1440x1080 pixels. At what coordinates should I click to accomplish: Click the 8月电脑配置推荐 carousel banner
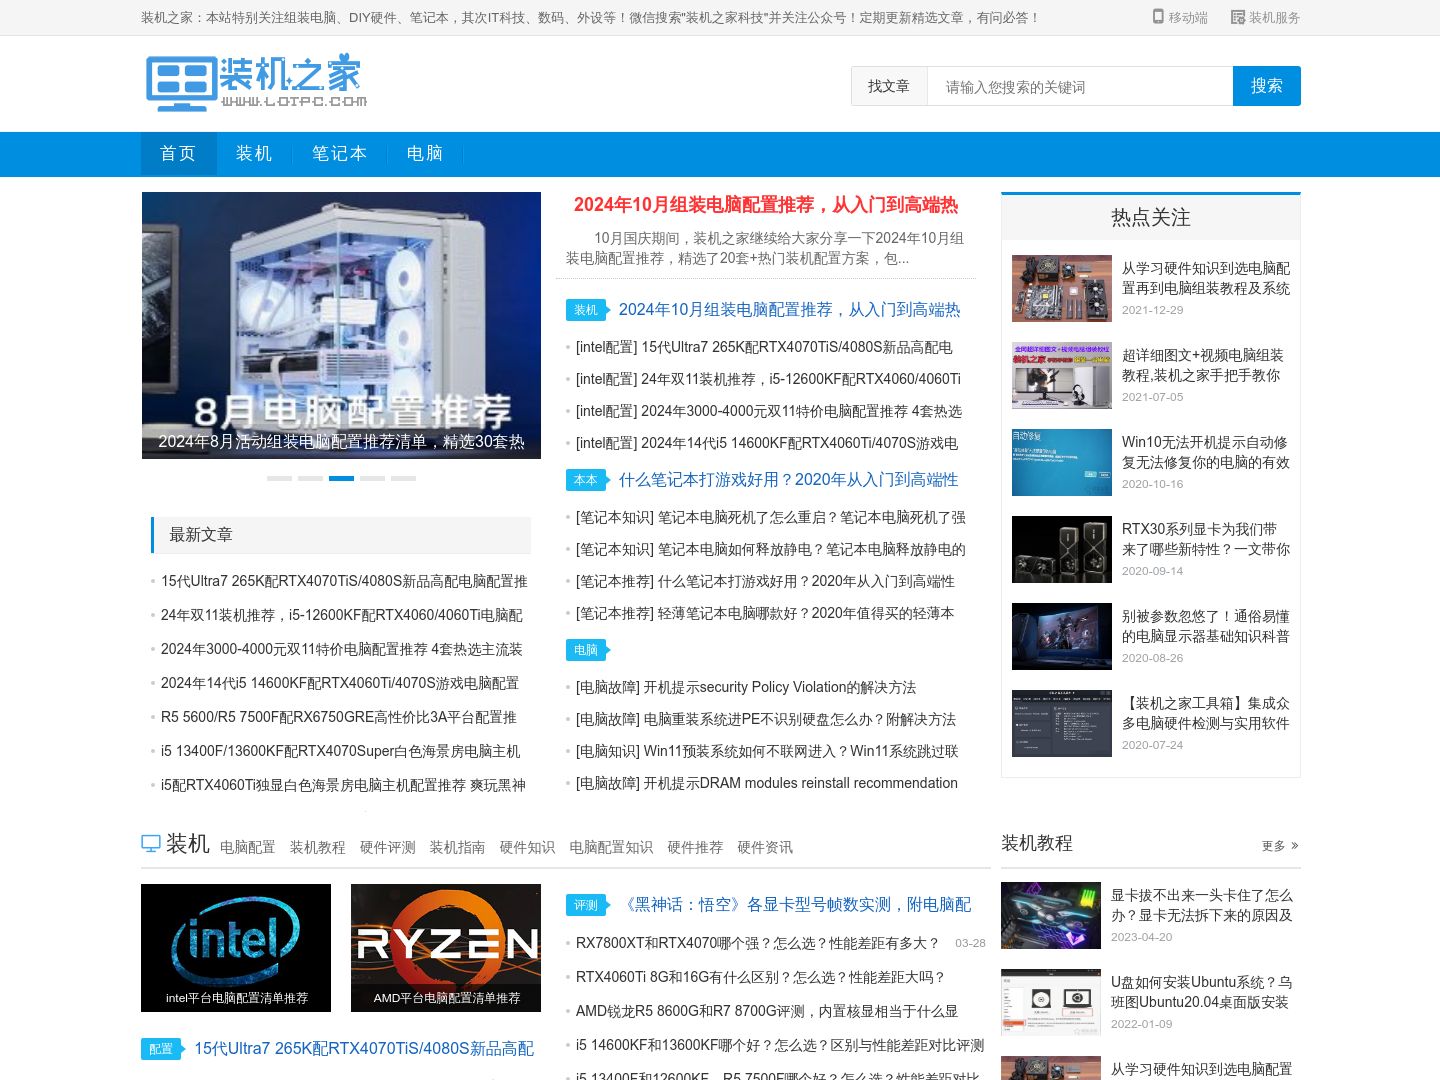341,326
